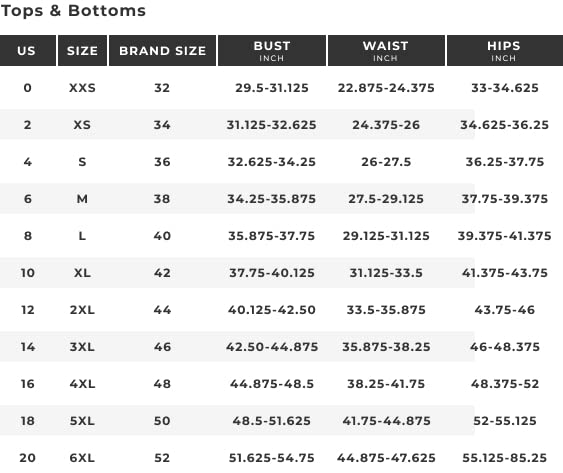This screenshot has height=473, width=563.
Task: Click hips value 43.75-46
Action: click(x=504, y=310)
